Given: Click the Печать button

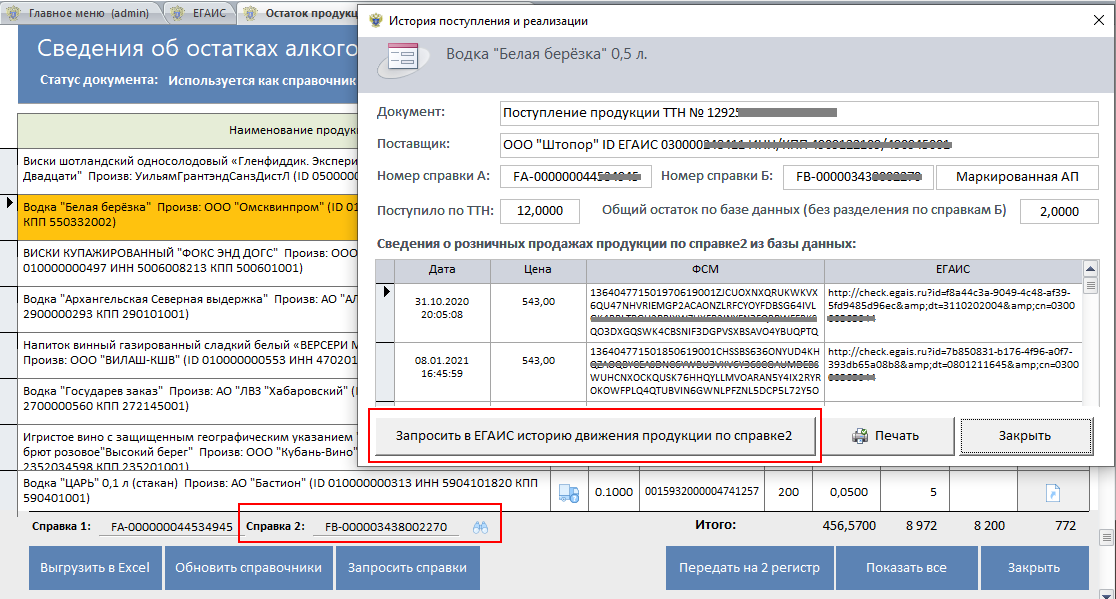Looking at the screenshot, I should [885, 436].
